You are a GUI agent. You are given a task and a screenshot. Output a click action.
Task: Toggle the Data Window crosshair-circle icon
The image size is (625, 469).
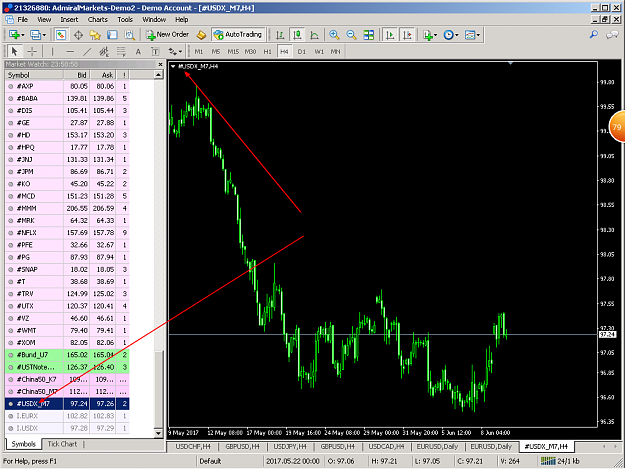pos(78,35)
